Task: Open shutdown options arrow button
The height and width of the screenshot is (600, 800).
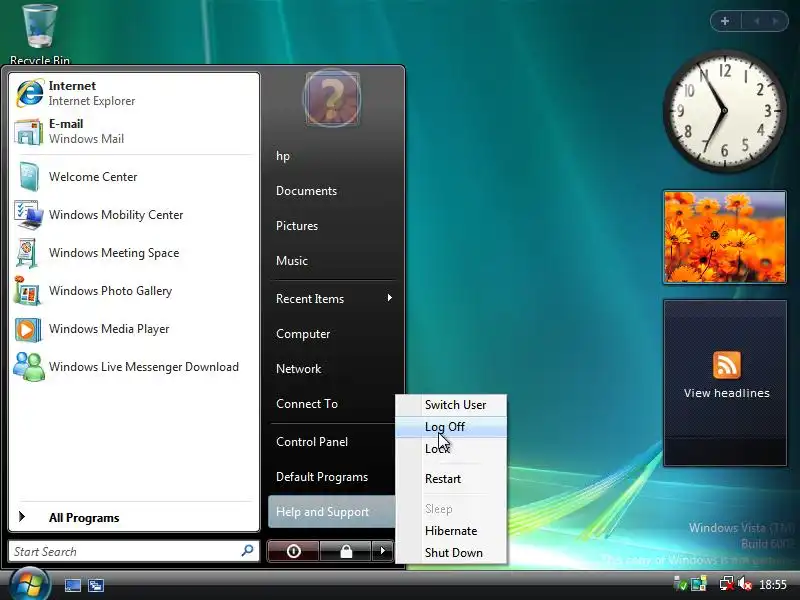Action: (382, 551)
